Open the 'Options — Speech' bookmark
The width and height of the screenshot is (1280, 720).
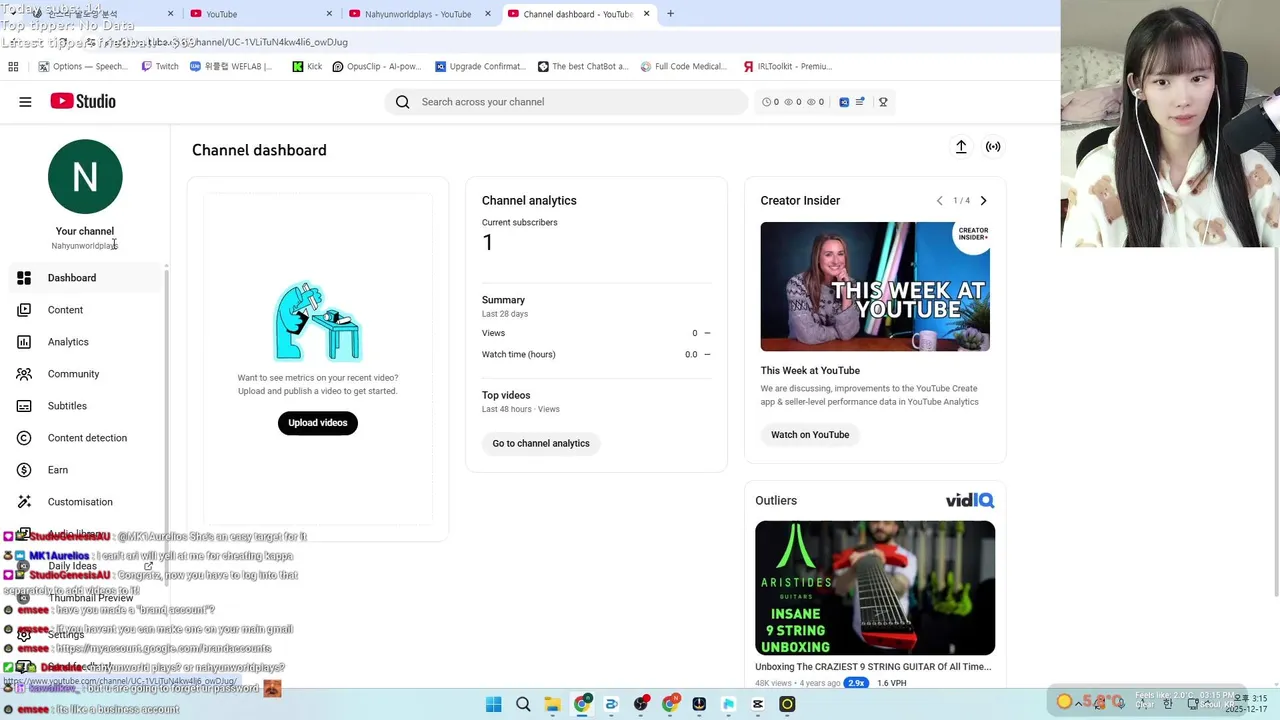(83, 67)
